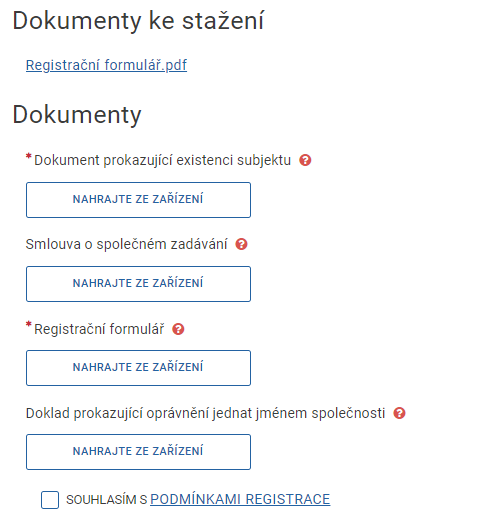
Task: Click the SOUHLASÍM S label text
Action: pos(106,500)
